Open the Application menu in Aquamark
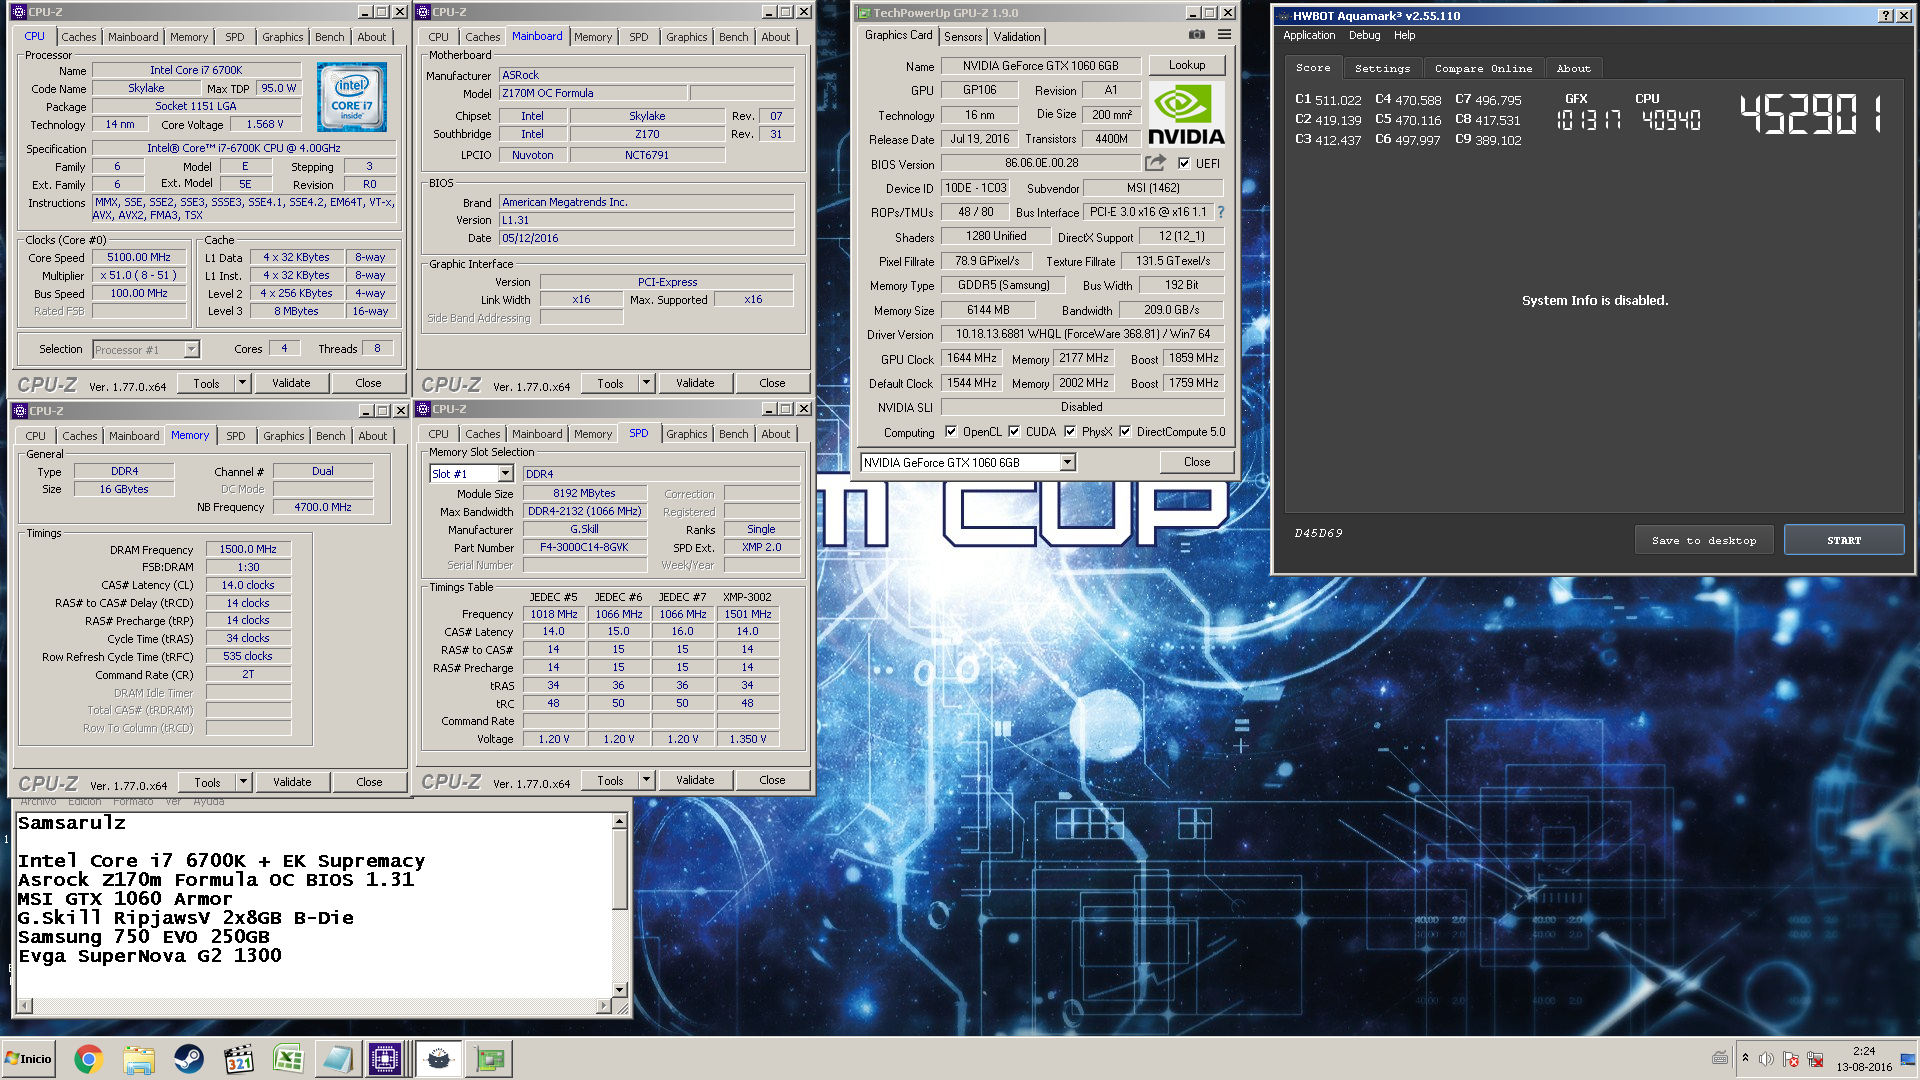This screenshot has width=1920, height=1080. 1309,35
